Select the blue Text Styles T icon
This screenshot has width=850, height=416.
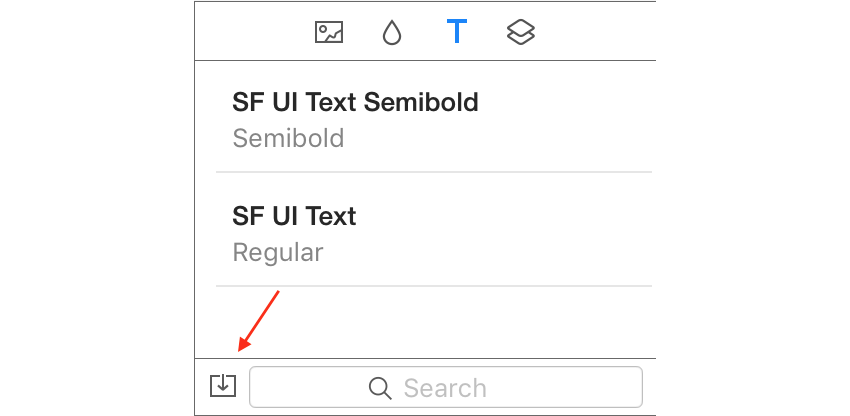[x=457, y=31]
